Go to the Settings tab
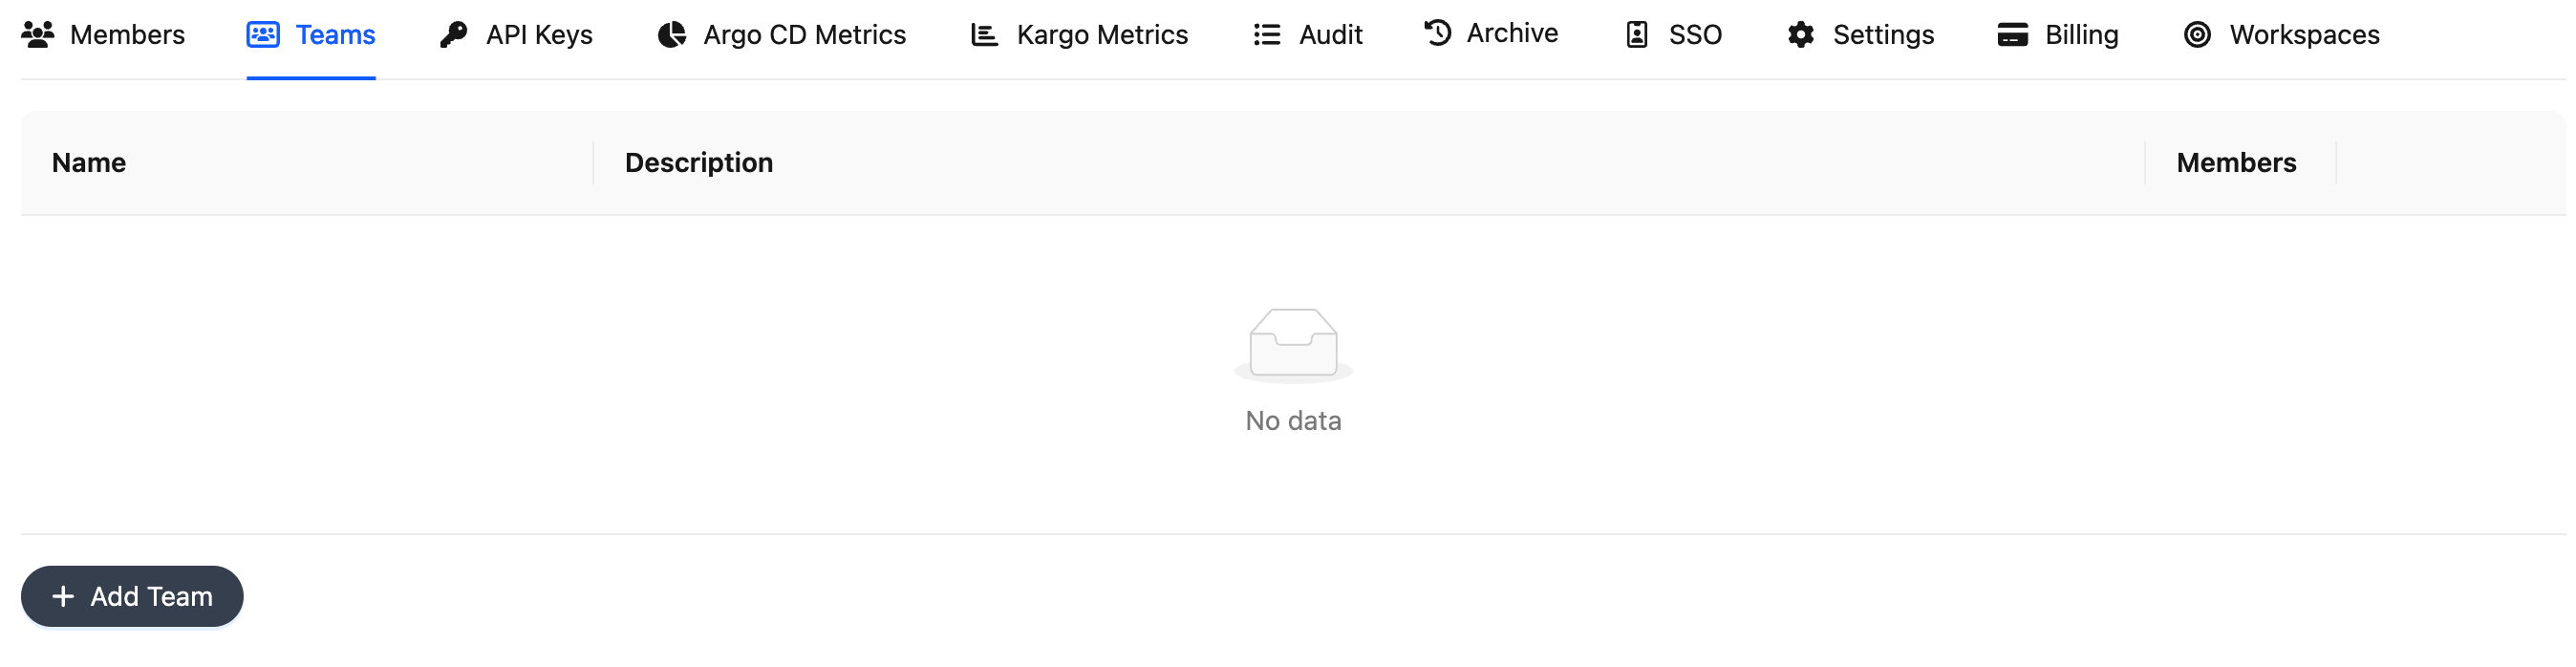Screen dimensions: 2576x667 pyautogui.click(x=1861, y=35)
